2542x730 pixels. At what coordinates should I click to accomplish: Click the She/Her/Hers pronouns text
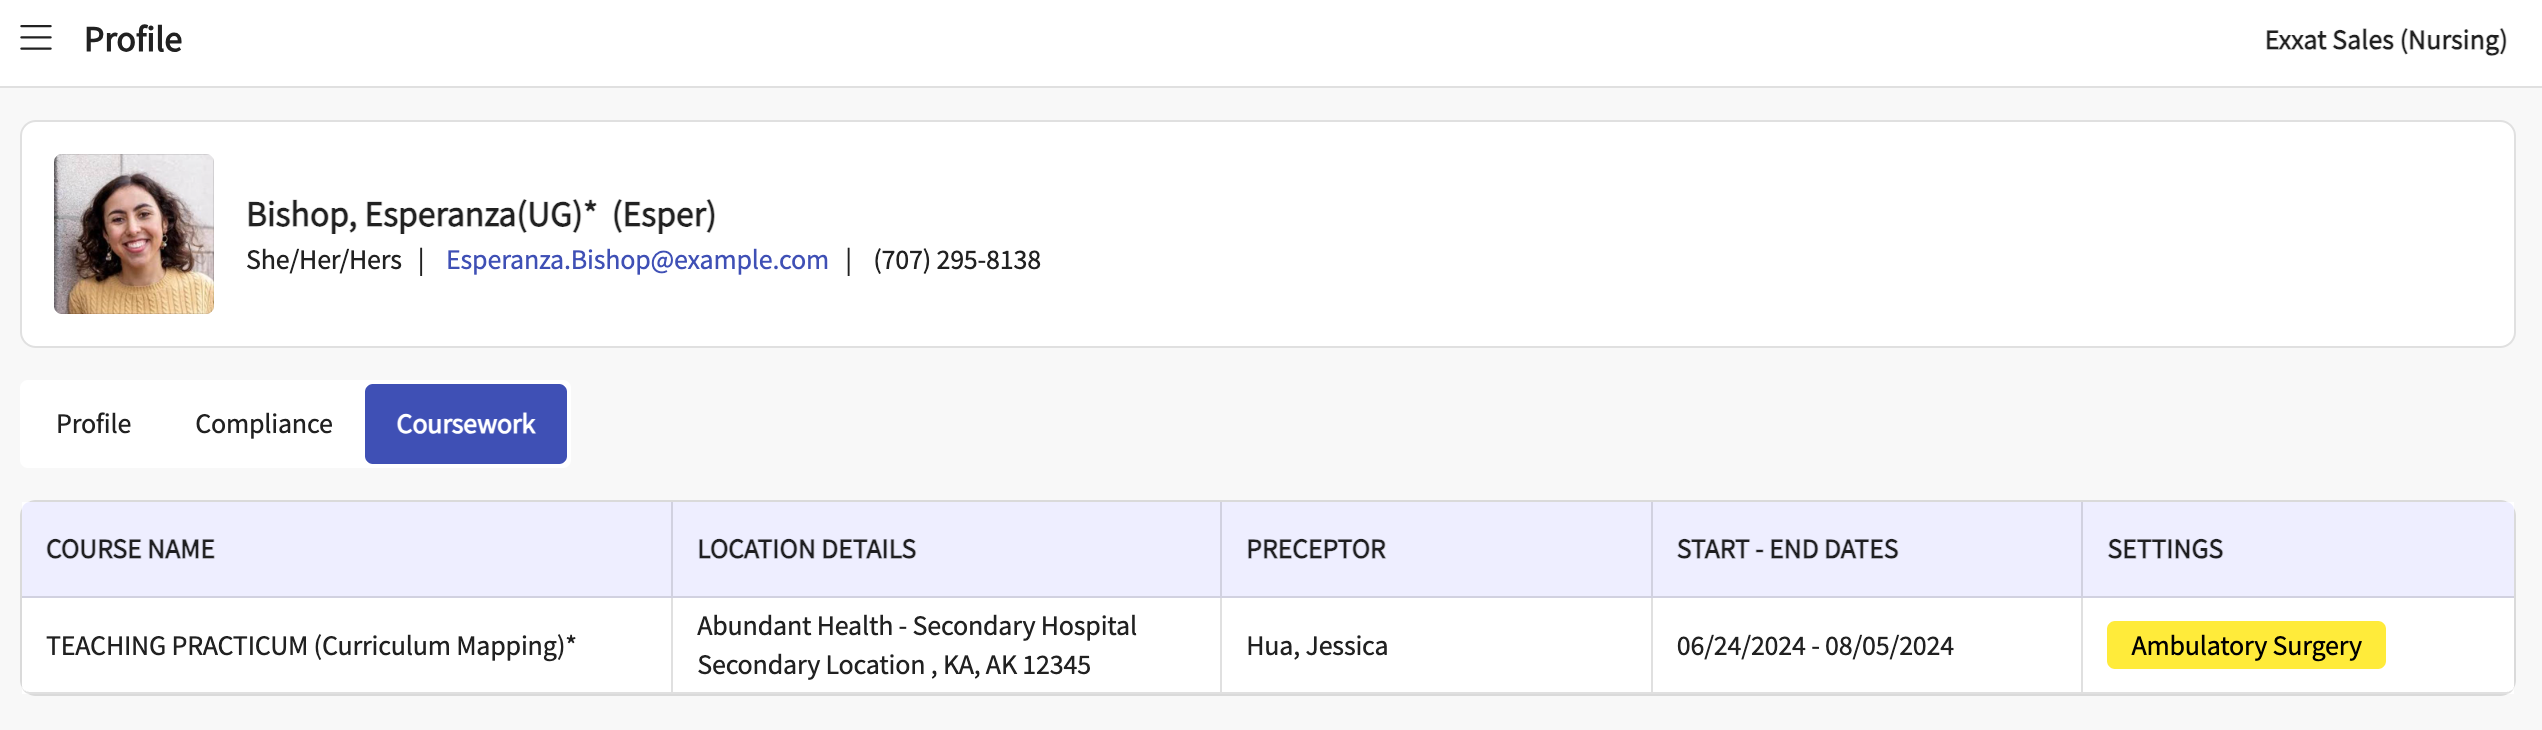[x=324, y=260]
